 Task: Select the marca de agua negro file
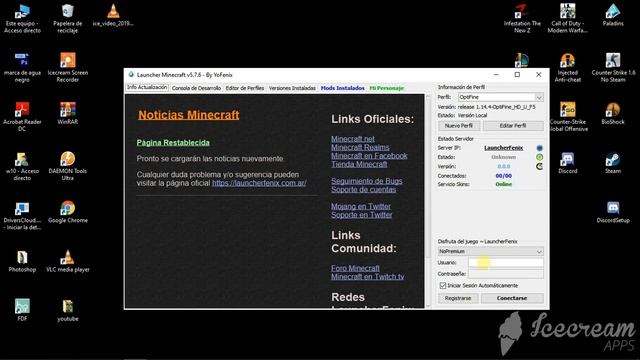22,68
